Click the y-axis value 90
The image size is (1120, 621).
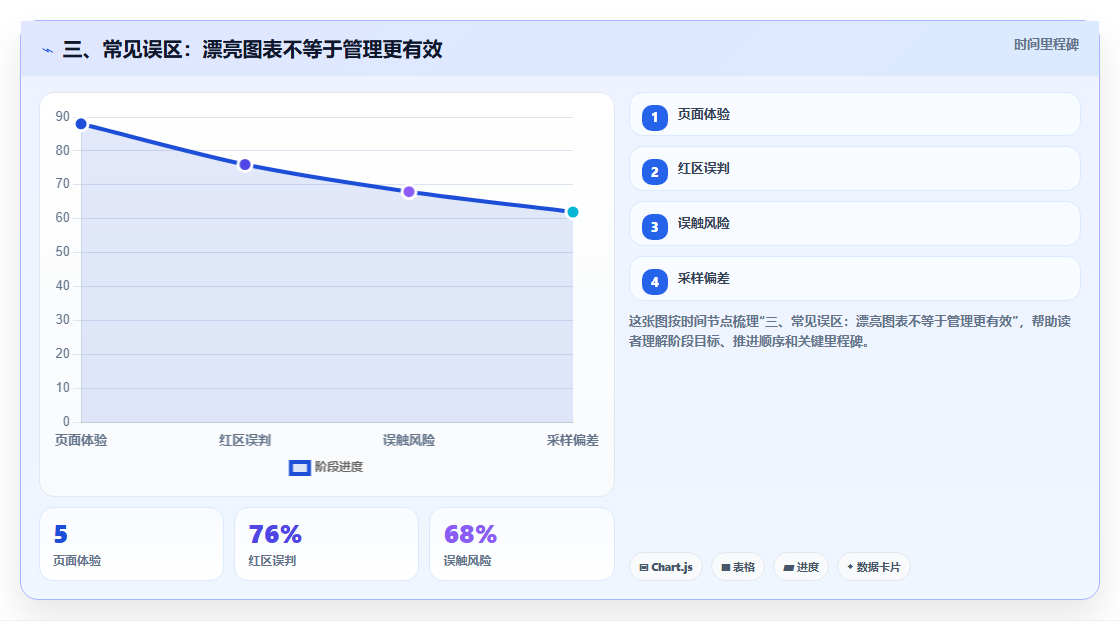click(63, 116)
